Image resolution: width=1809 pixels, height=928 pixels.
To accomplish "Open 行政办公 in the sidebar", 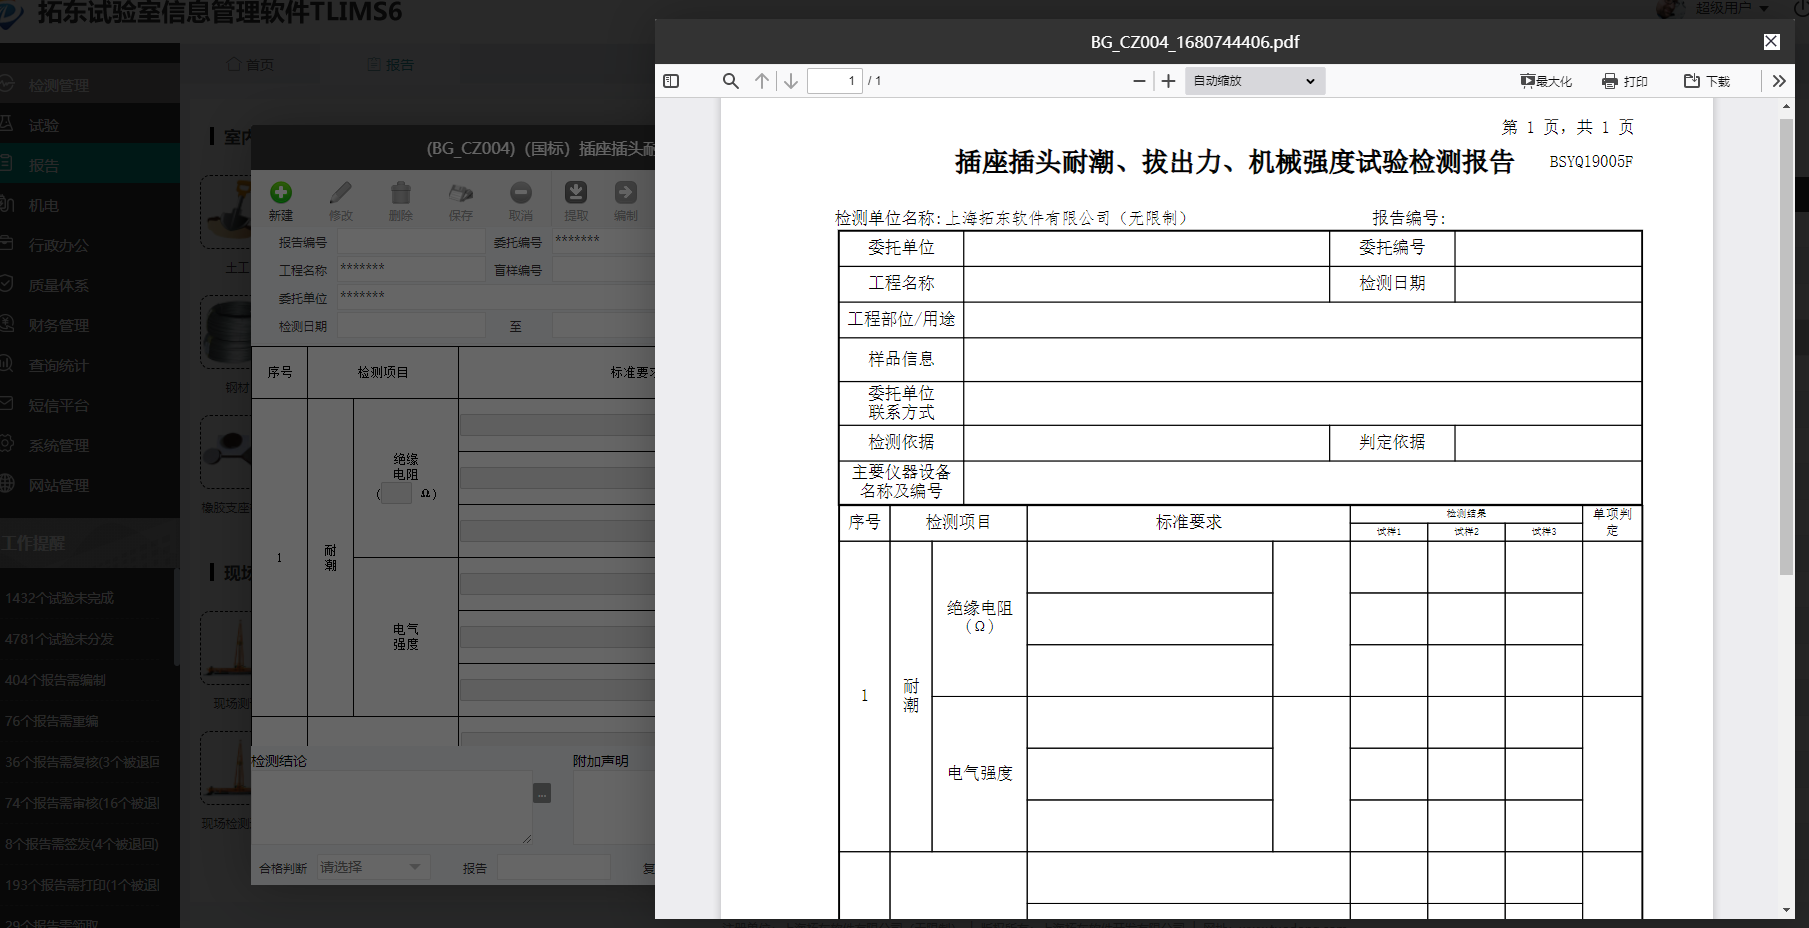I will click(x=90, y=245).
